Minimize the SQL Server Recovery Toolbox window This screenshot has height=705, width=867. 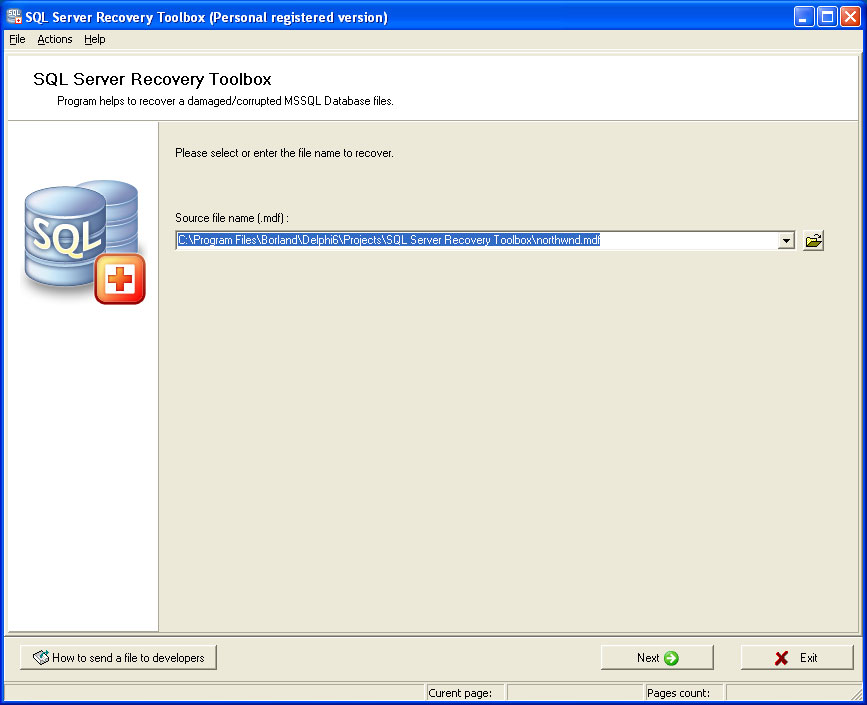(x=804, y=17)
